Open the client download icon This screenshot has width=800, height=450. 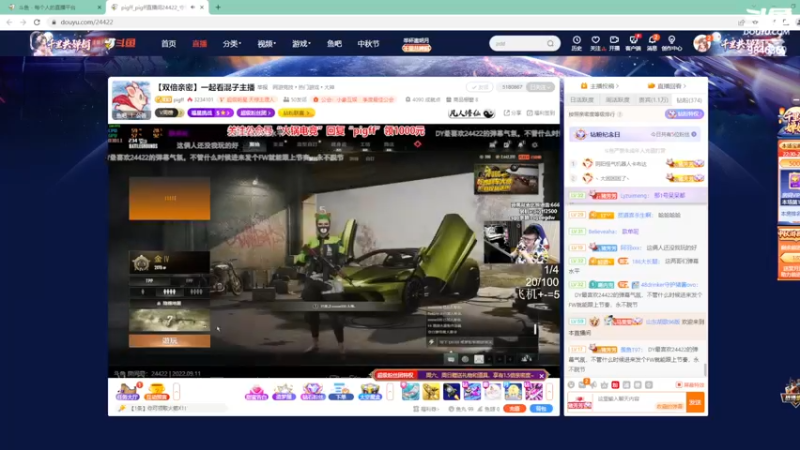coord(633,43)
